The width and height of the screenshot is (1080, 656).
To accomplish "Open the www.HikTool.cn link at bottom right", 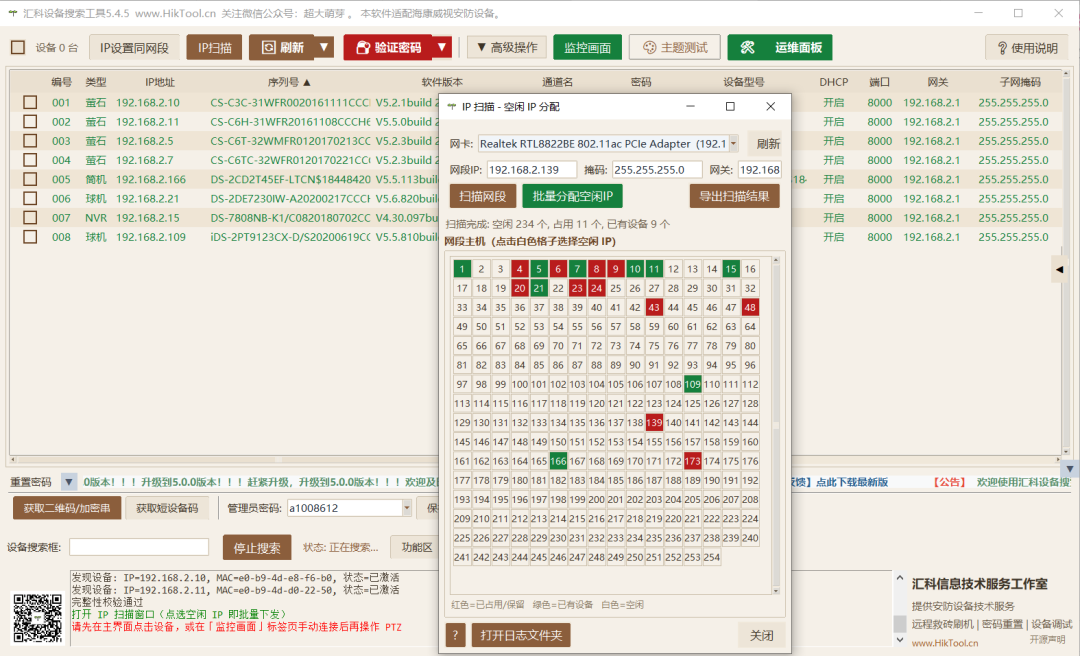I will [944, 643].
